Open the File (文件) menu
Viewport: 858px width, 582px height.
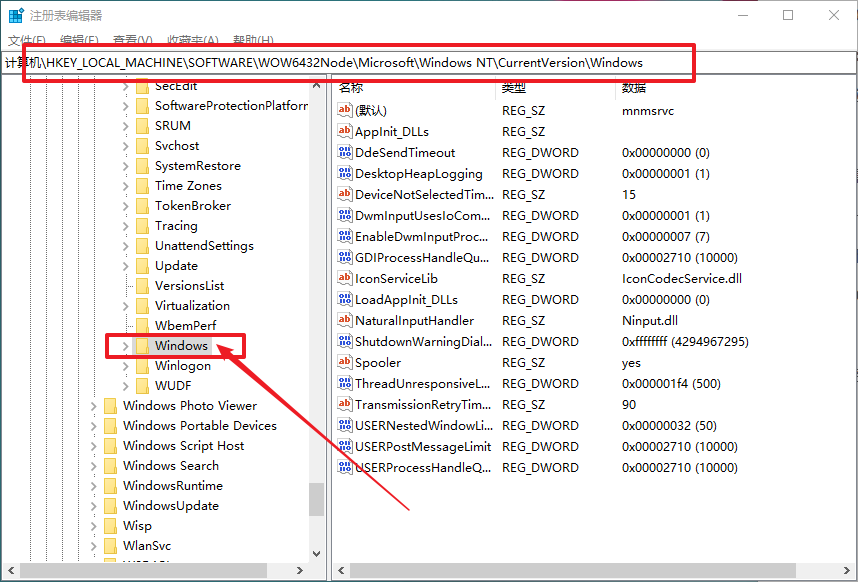coord(27,41)
